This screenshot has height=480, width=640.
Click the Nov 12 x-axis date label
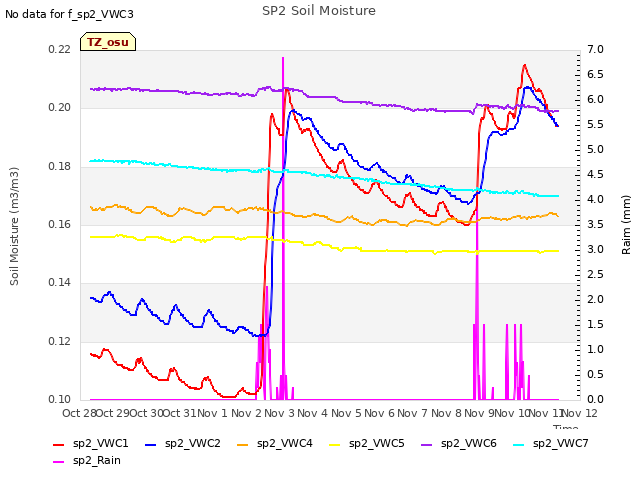click(580, 413)
